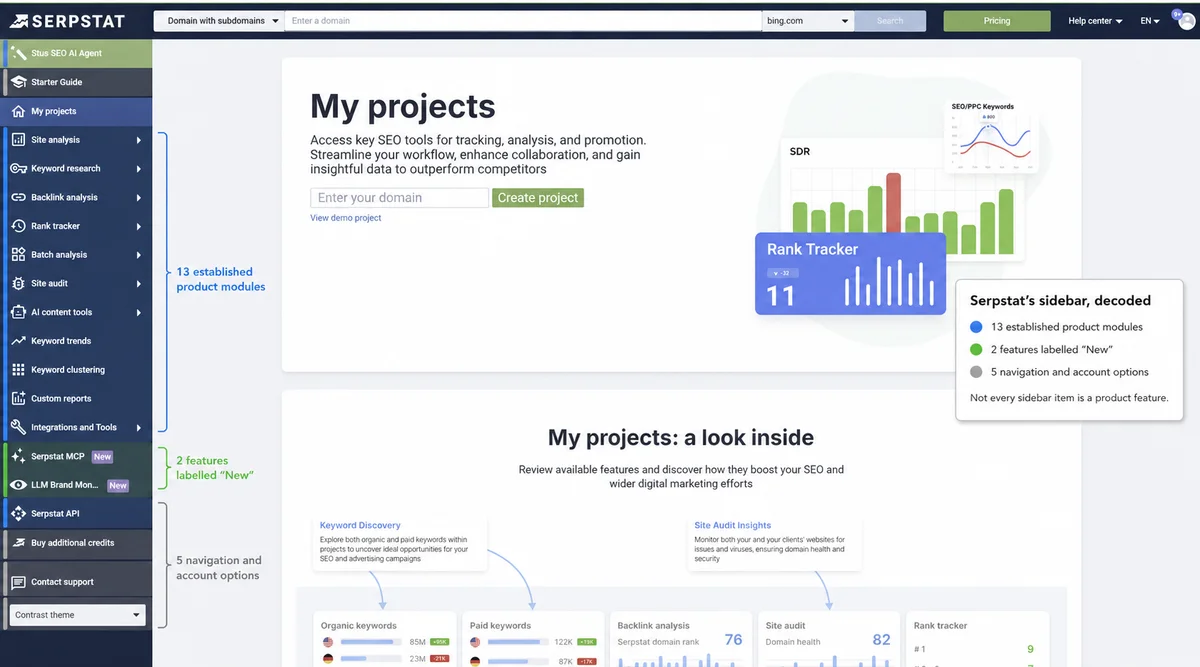Open the user account avatar
Screen dimensions: 1200x667
click(x=1186, y=21)
